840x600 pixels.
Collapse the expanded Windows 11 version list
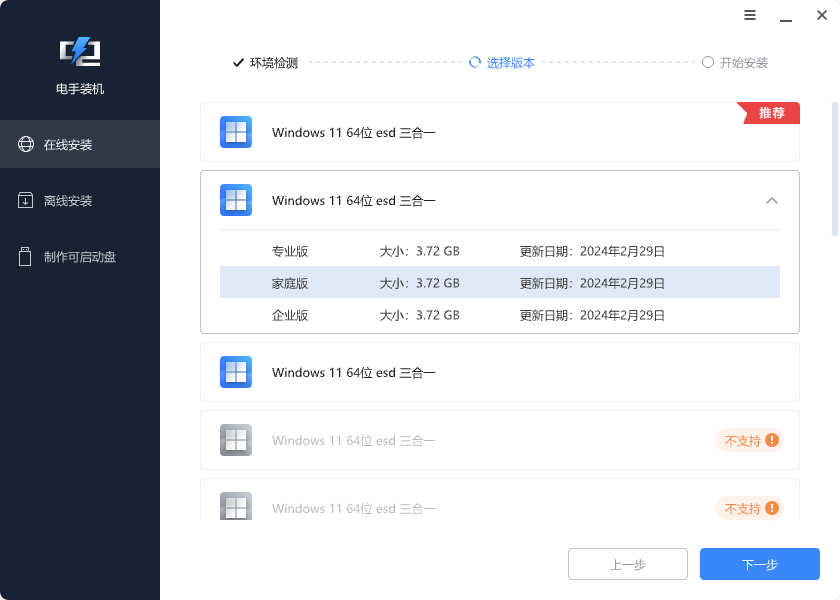click(x=772, y=200)
